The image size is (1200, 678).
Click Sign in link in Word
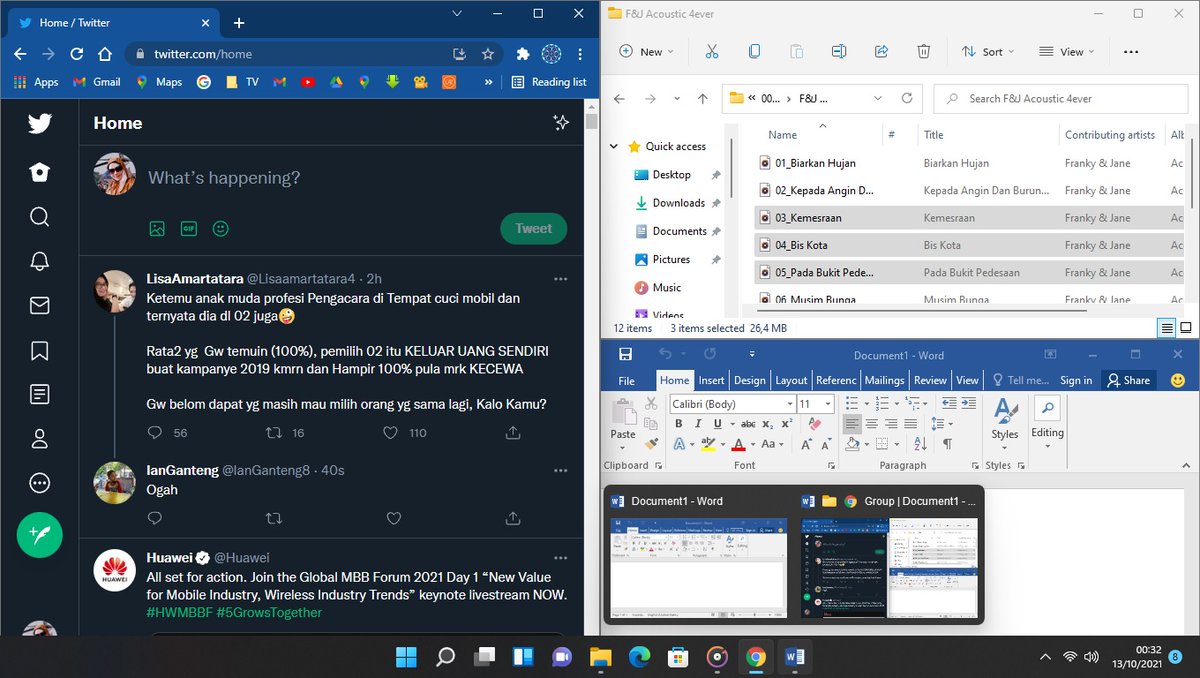1076,380
